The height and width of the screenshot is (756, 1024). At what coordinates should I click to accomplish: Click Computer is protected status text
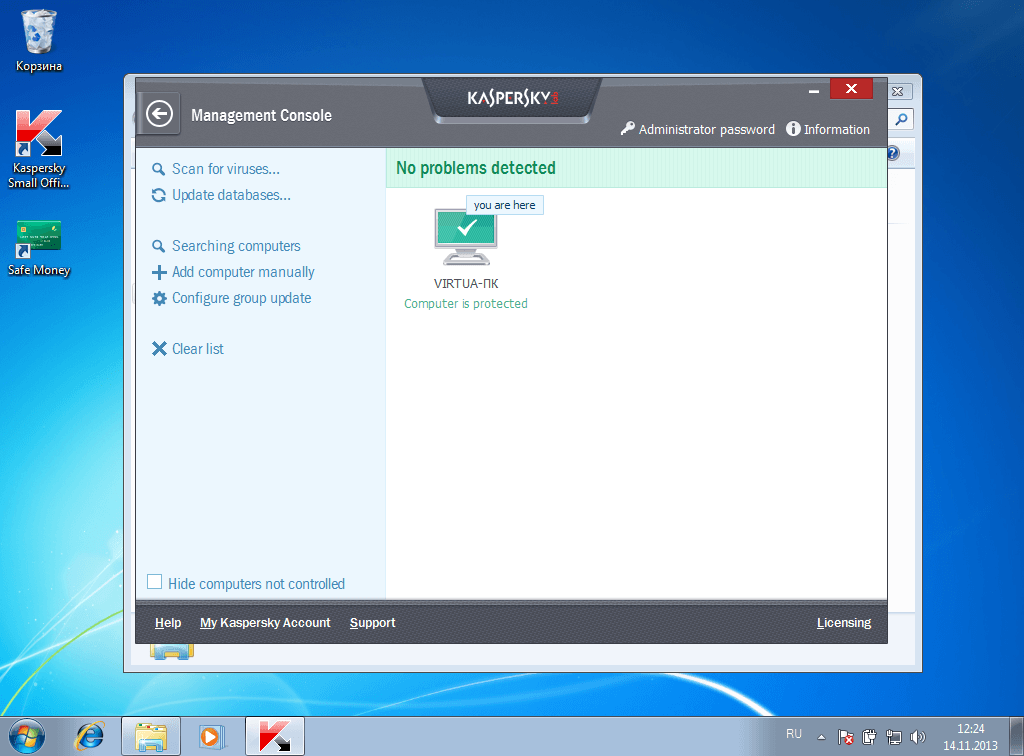click(x=466, y=304)
